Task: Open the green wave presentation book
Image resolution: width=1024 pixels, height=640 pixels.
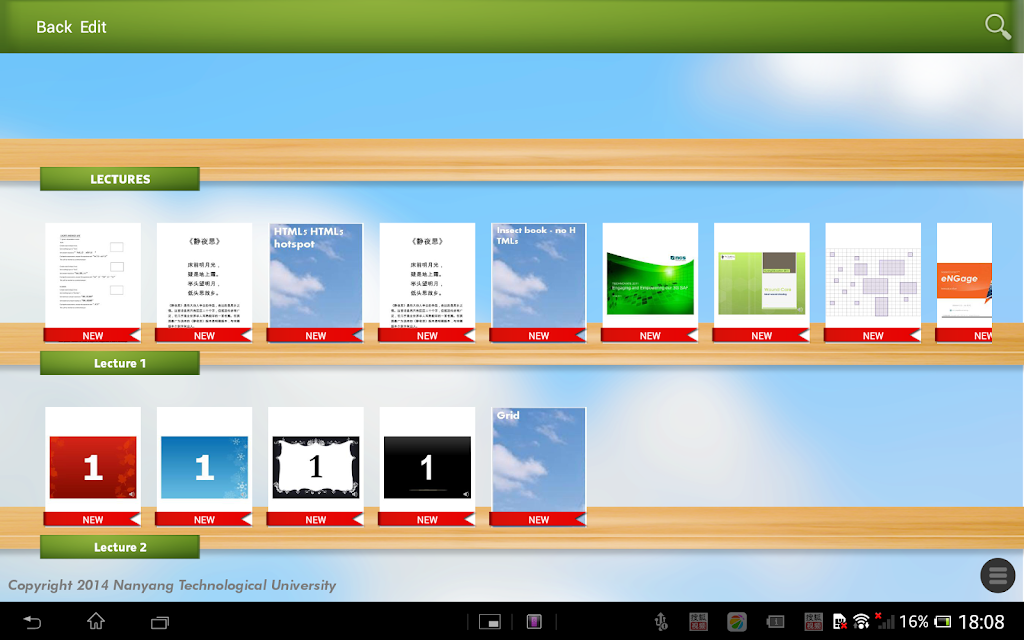Action: click(650, 282)
